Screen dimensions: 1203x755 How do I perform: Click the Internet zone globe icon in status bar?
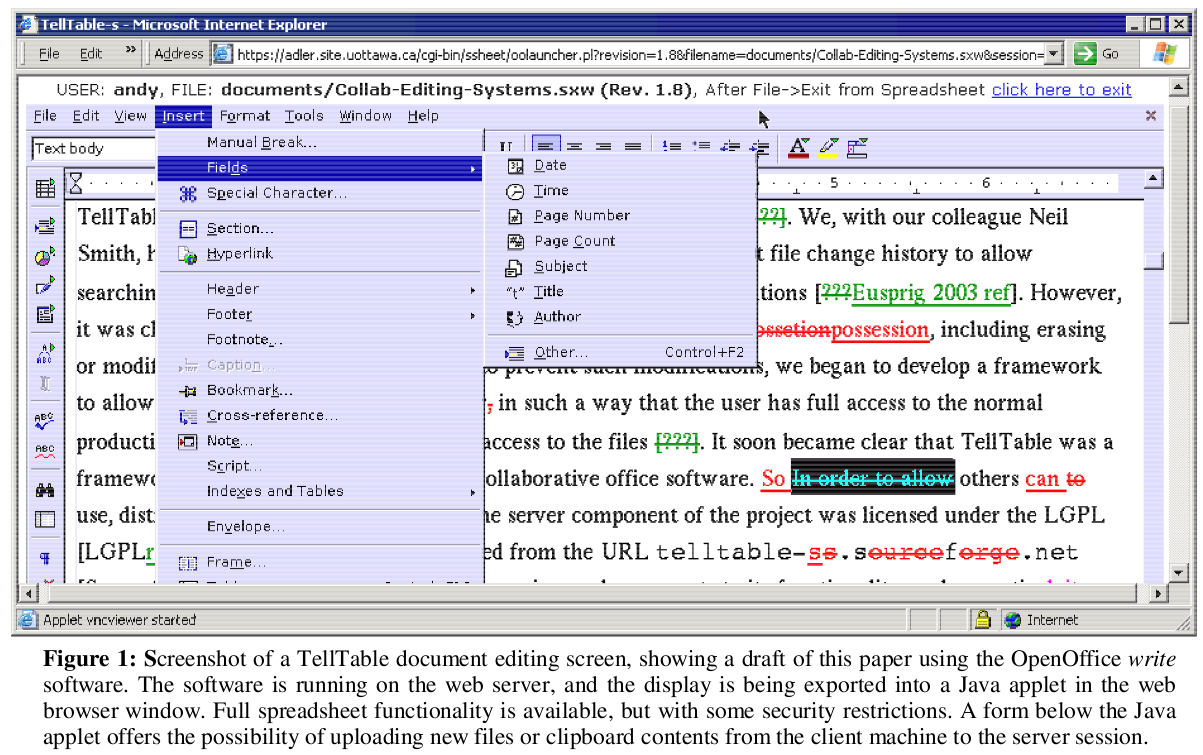point(1013,620)
